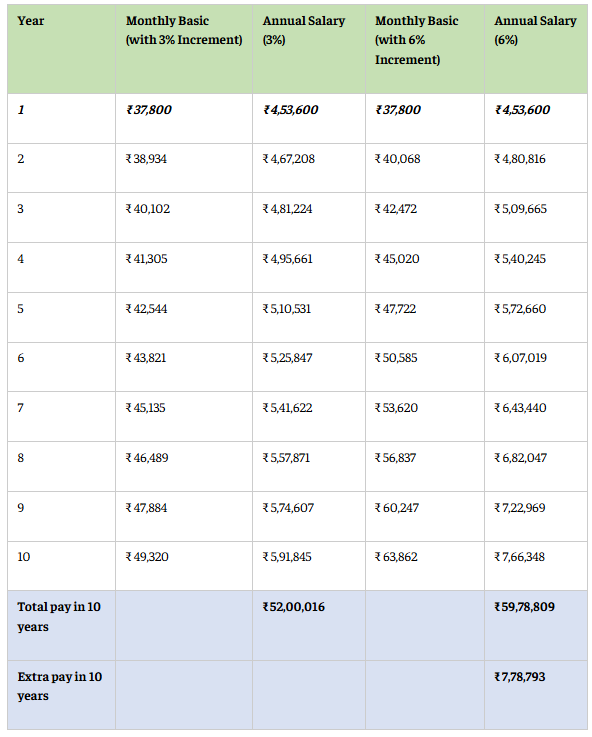Select the ₹50,585 monthly basic cell
The image size is (592, 737).
pyautogui.click(x=396, y=358)
